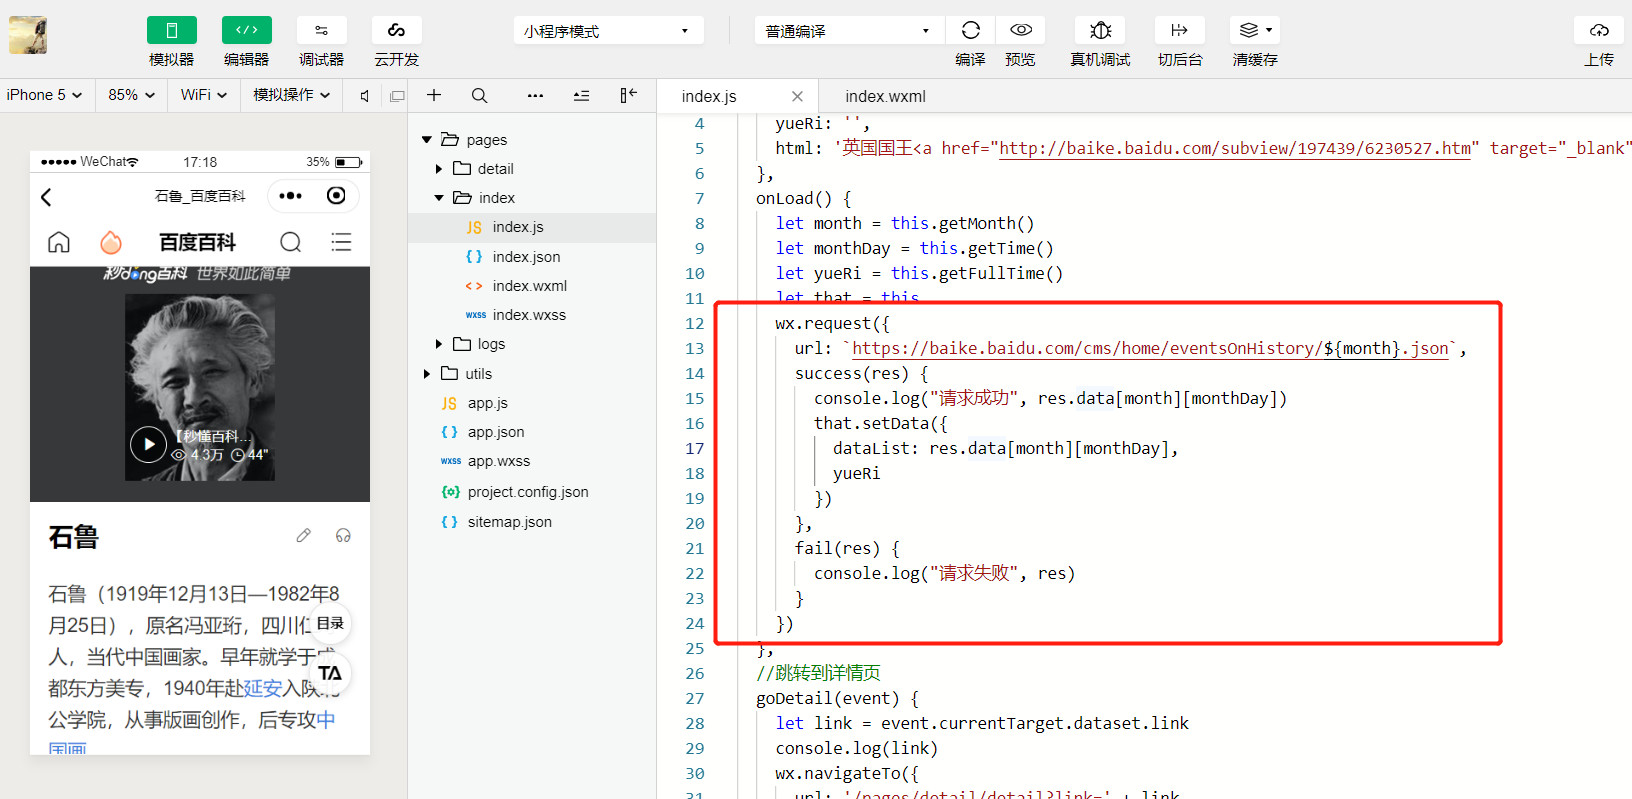This screenshot has width=1632, height=799.
Task: Toggle the Debugger (调试器) panel
Action: pos(321,30)
